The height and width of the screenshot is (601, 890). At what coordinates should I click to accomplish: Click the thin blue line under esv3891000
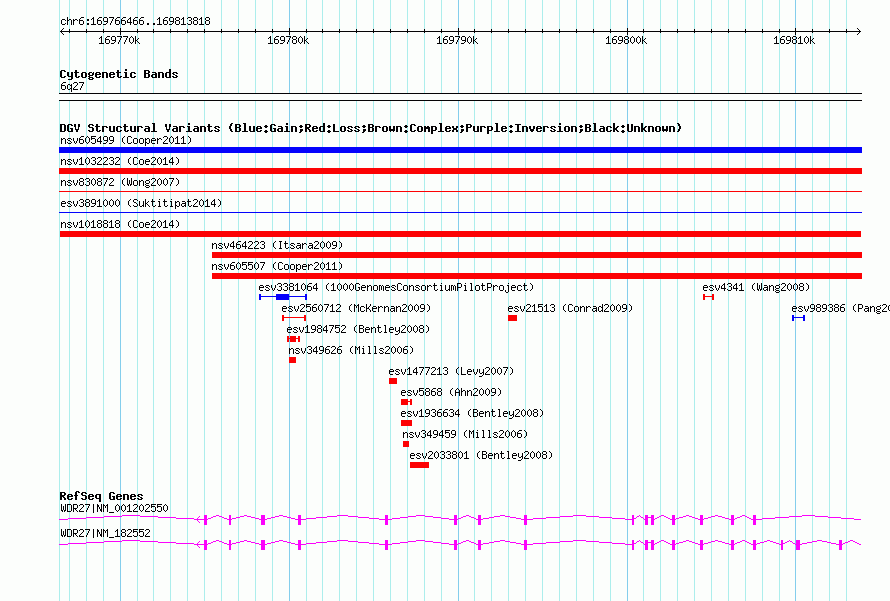(x=460, y=213)
